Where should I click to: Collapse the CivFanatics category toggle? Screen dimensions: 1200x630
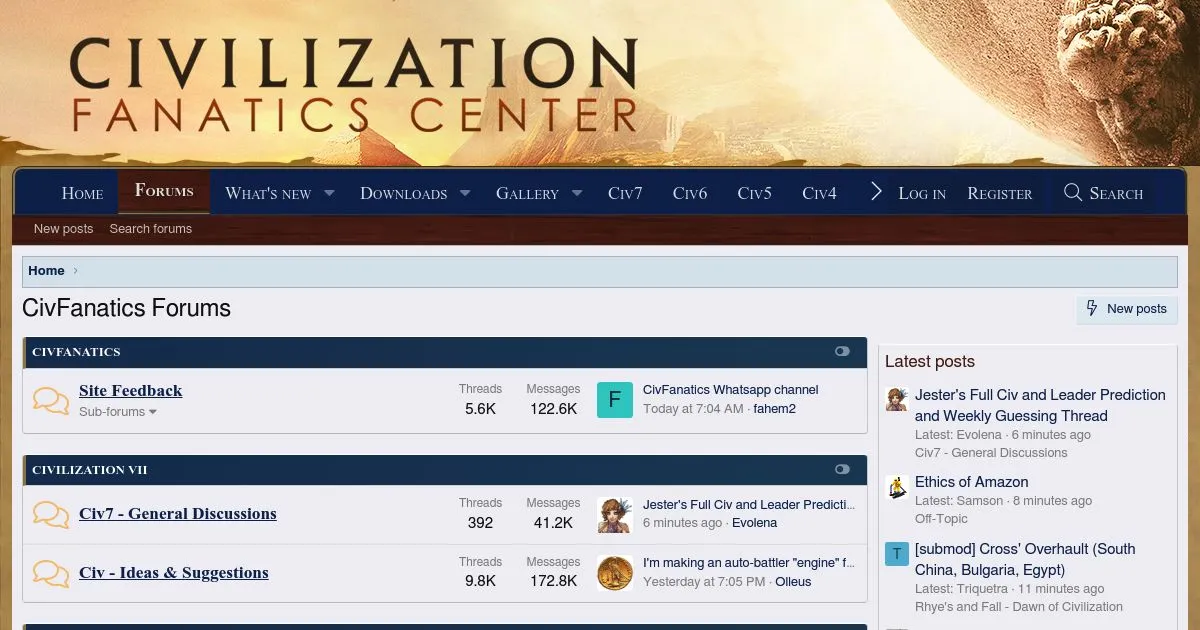point(843,352)
